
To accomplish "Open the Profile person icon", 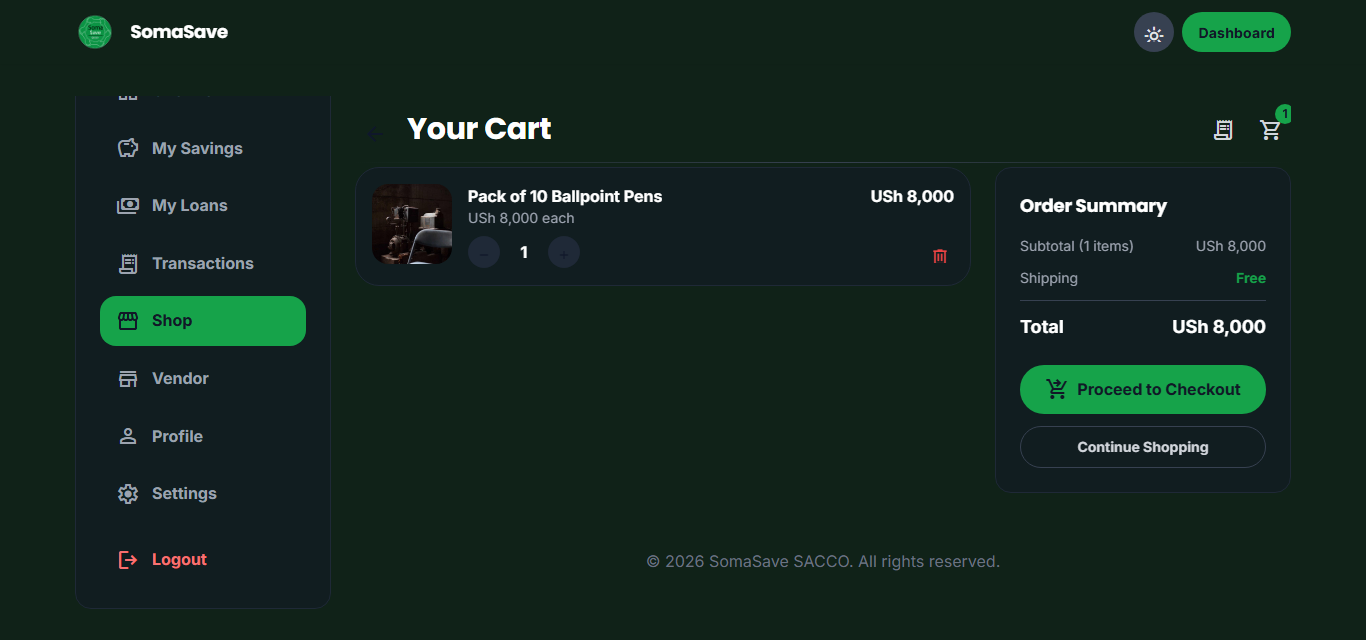I will click(128, 436).
